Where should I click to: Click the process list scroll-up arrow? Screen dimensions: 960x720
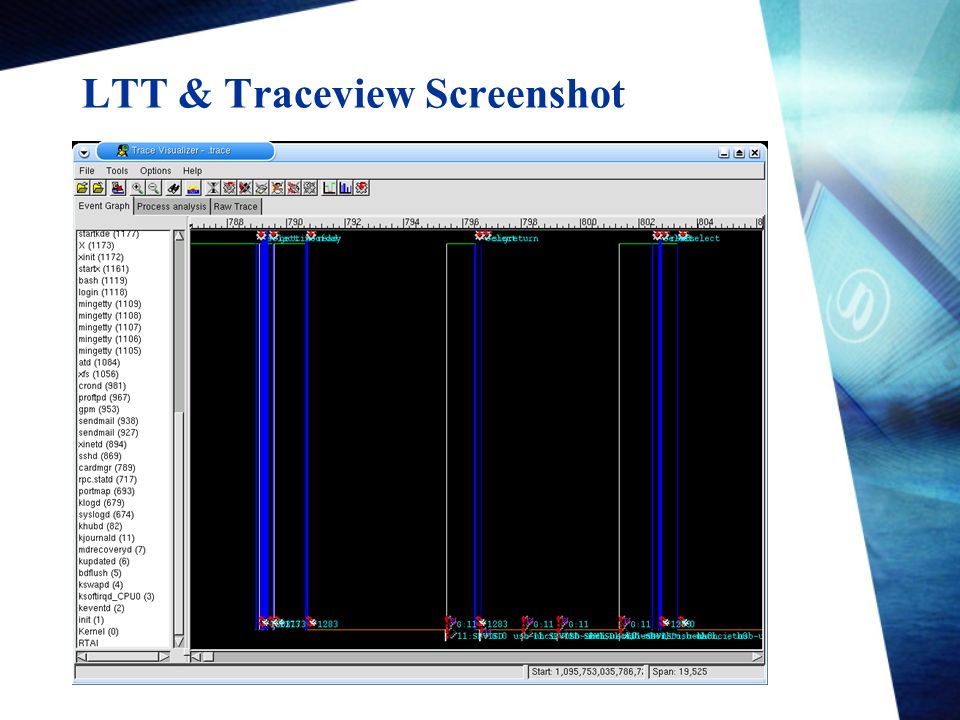pos(179,236)
